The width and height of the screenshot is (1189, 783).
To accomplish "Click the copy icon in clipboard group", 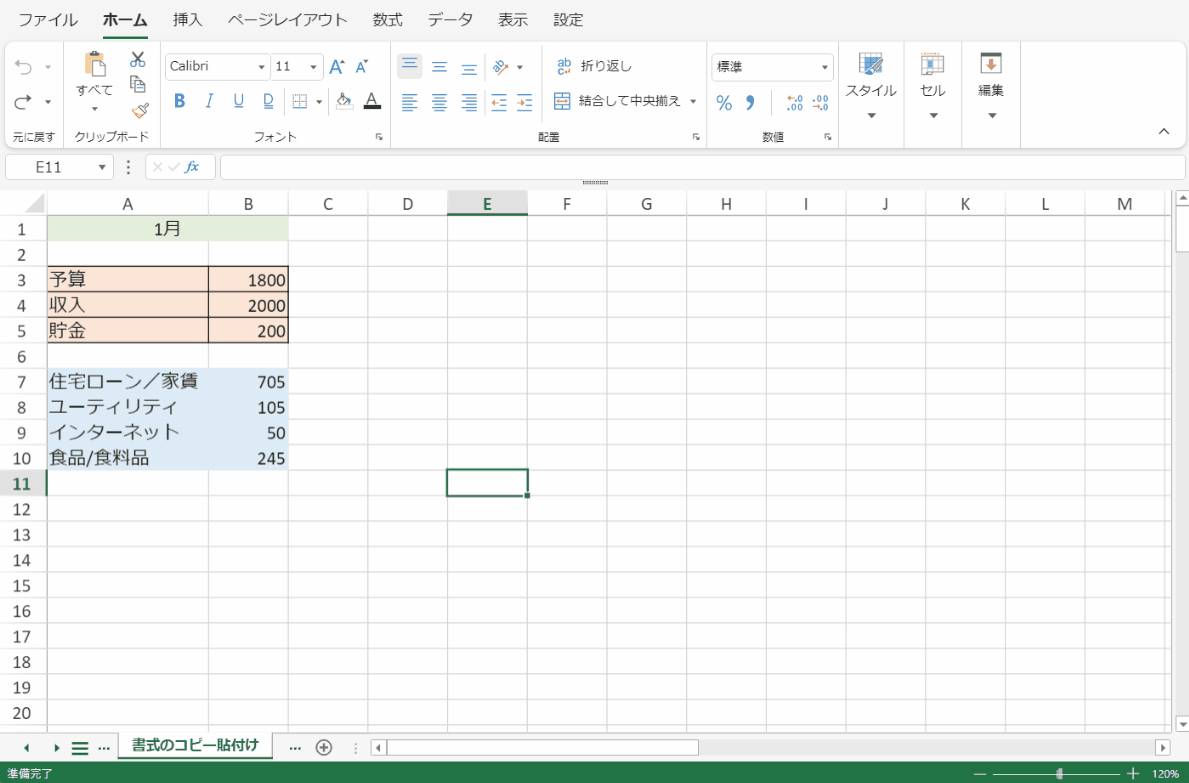I will coord(138,85).
